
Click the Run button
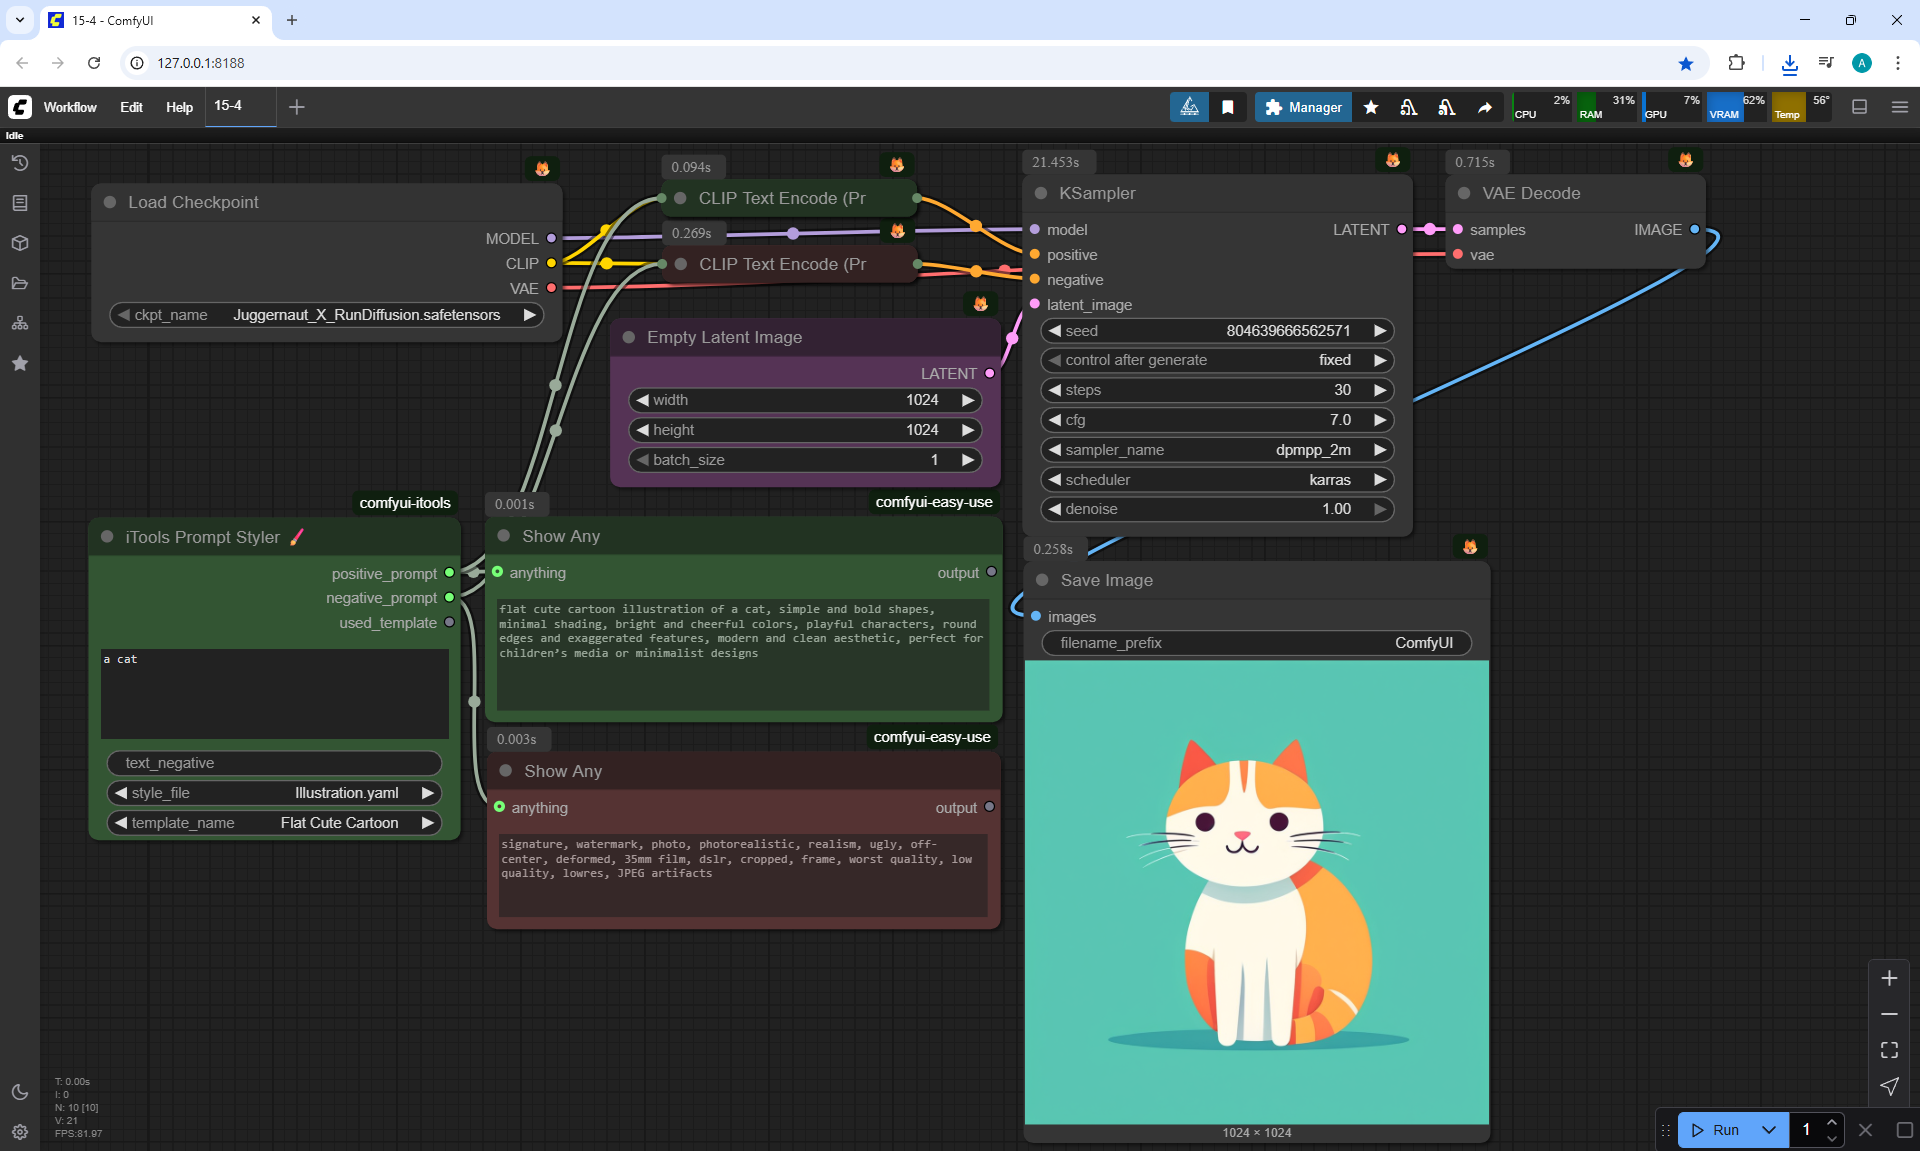click(x=1717, y=1130)
